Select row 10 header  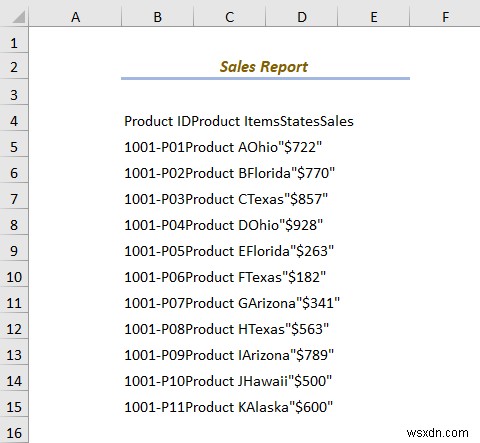(x=14, y=277)
